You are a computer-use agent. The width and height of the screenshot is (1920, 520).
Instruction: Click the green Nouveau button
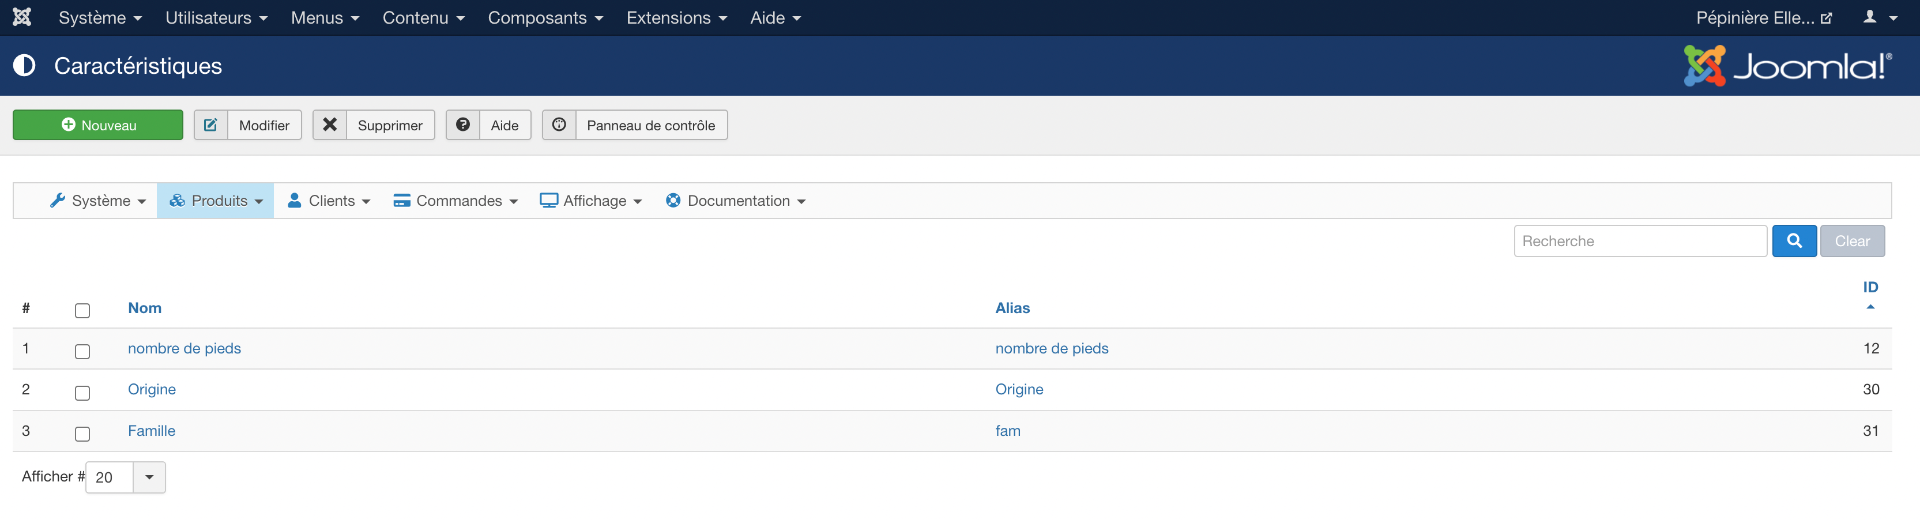coord(98,125)
